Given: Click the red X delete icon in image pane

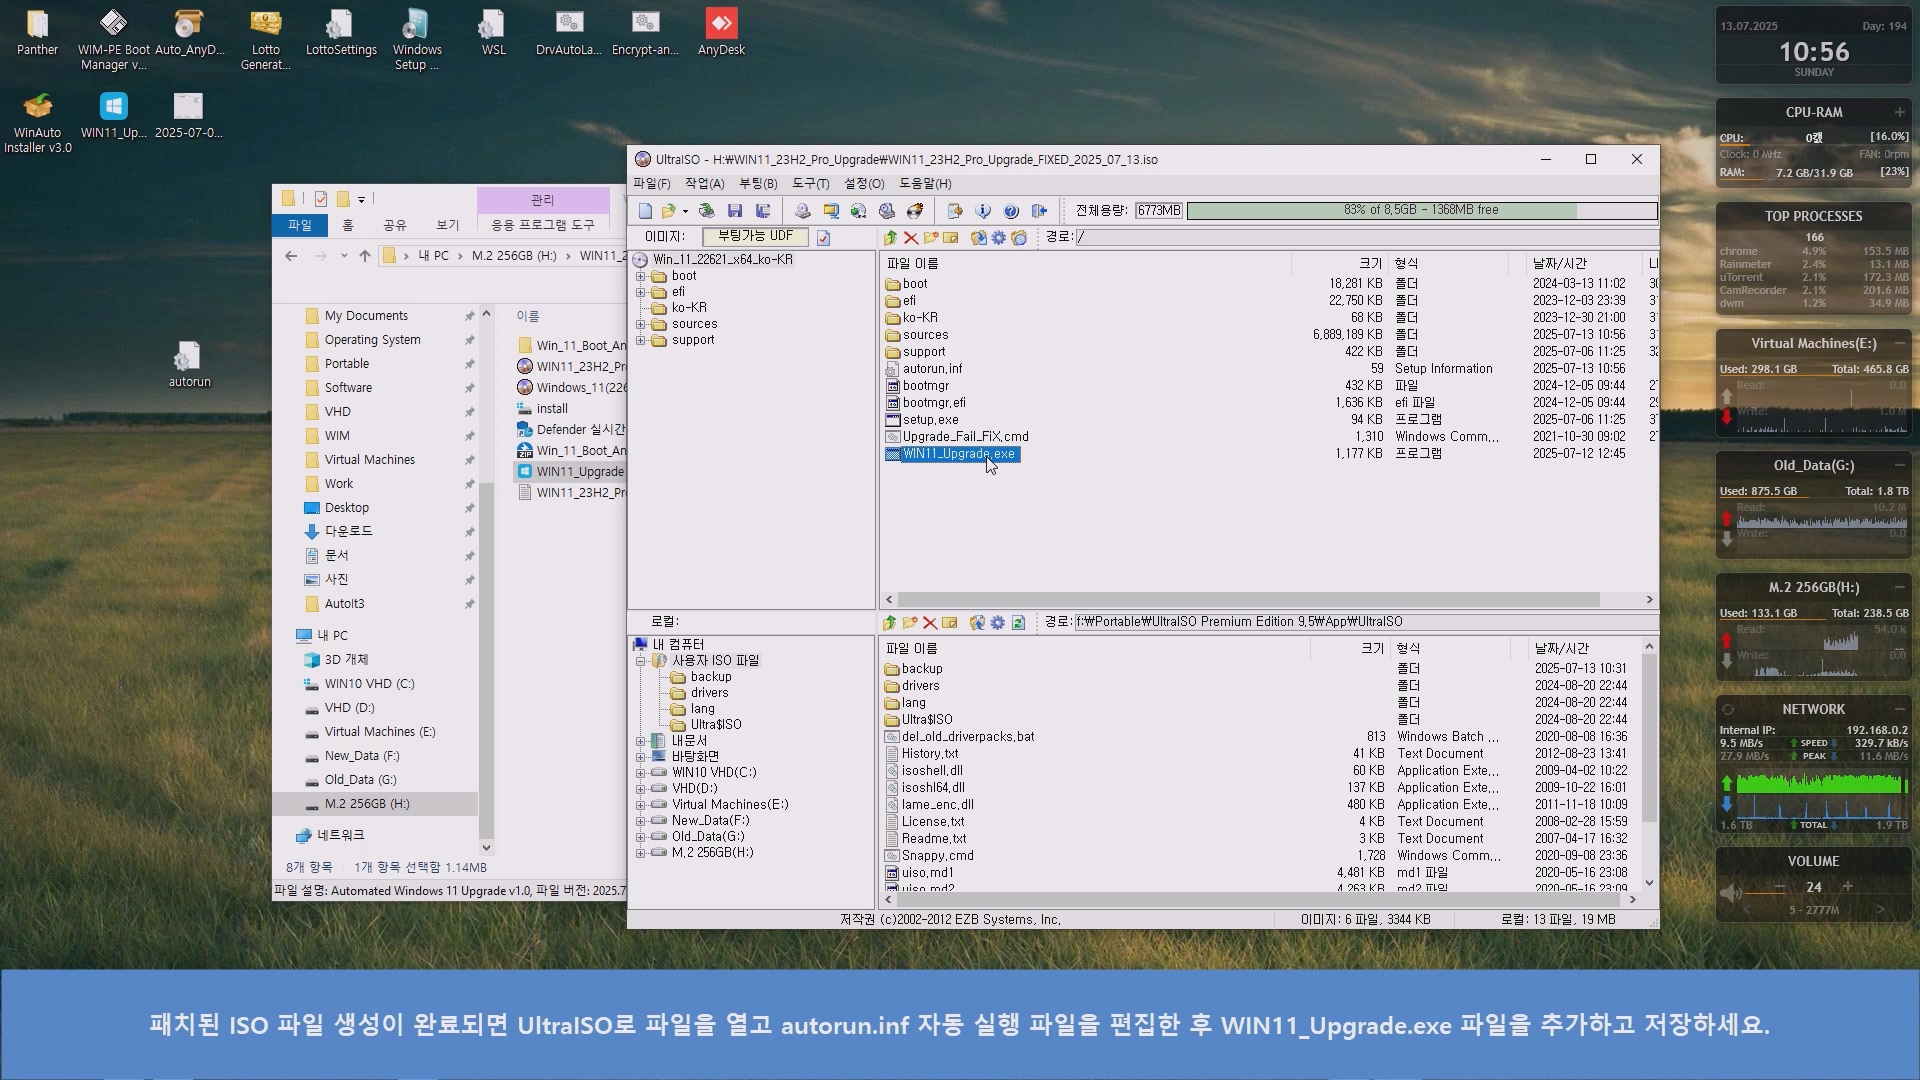Looking at the screenshot, I should tap(910, 238).
